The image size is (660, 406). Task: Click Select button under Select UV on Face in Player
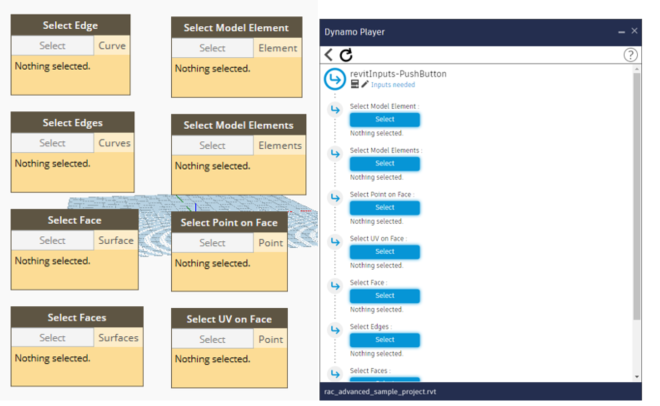(x=385, y=252)
